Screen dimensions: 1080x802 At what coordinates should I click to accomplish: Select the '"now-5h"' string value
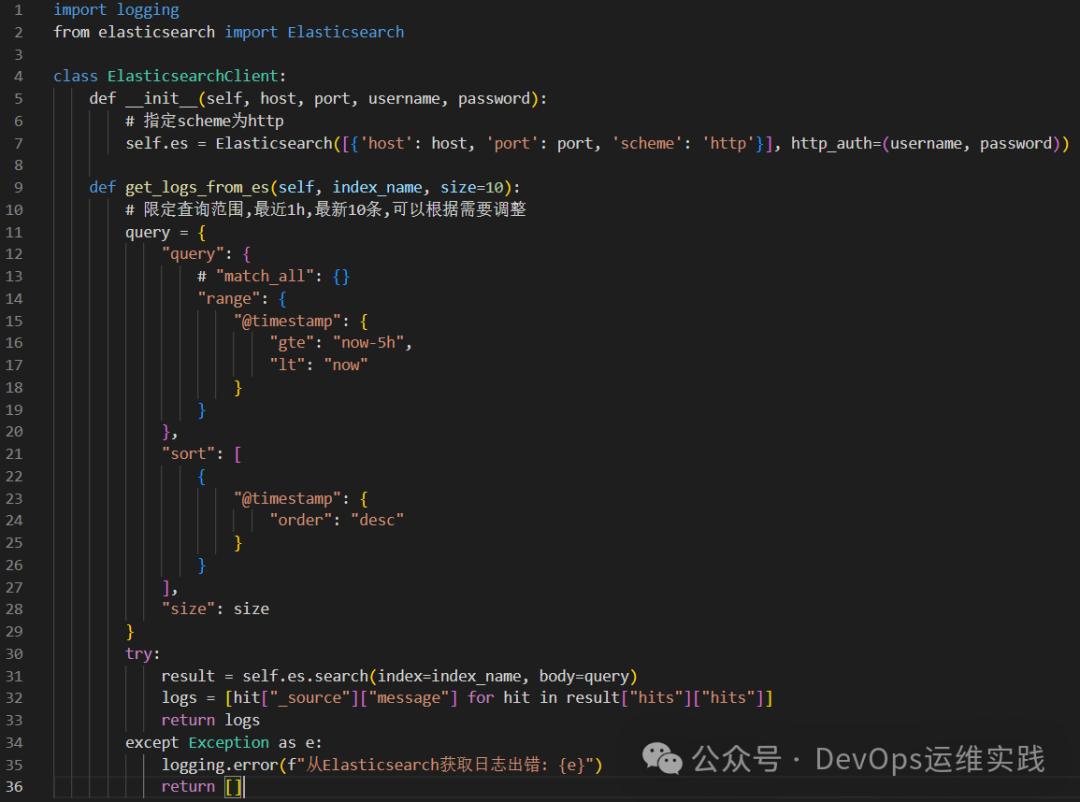click(x=368, y=342)
